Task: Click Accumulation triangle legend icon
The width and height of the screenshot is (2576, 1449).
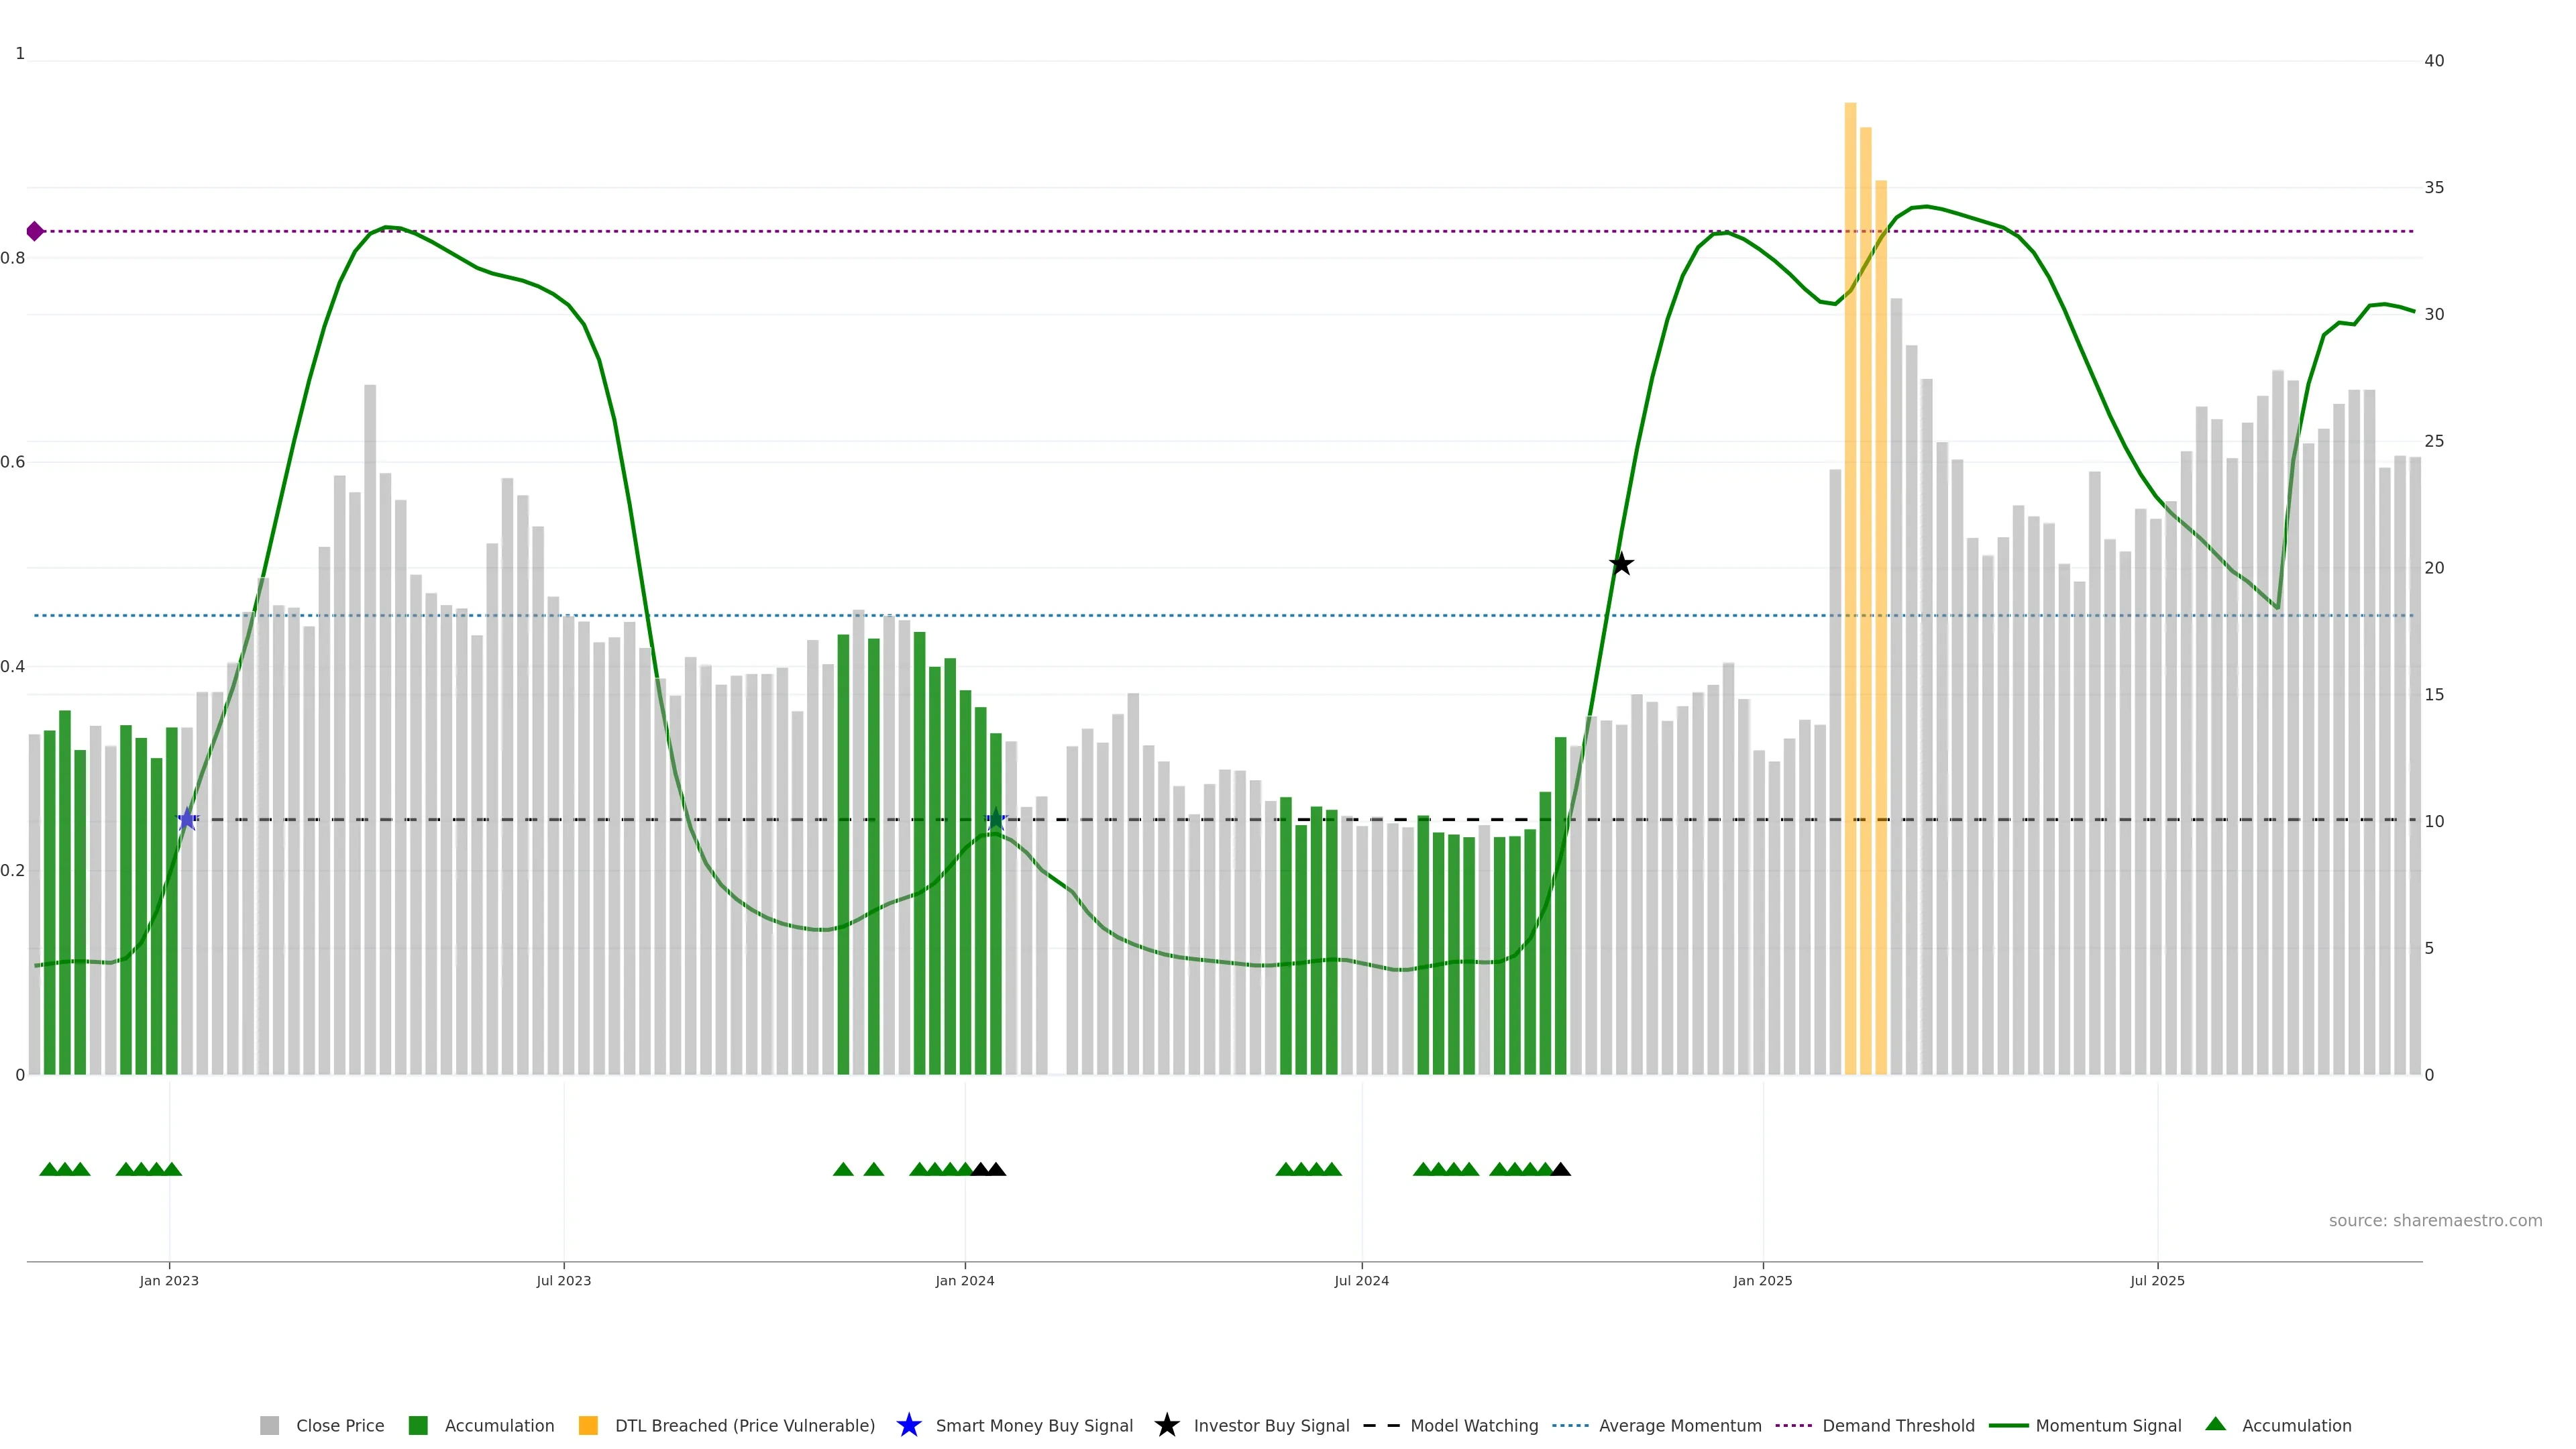Action: (2216, 1424)
